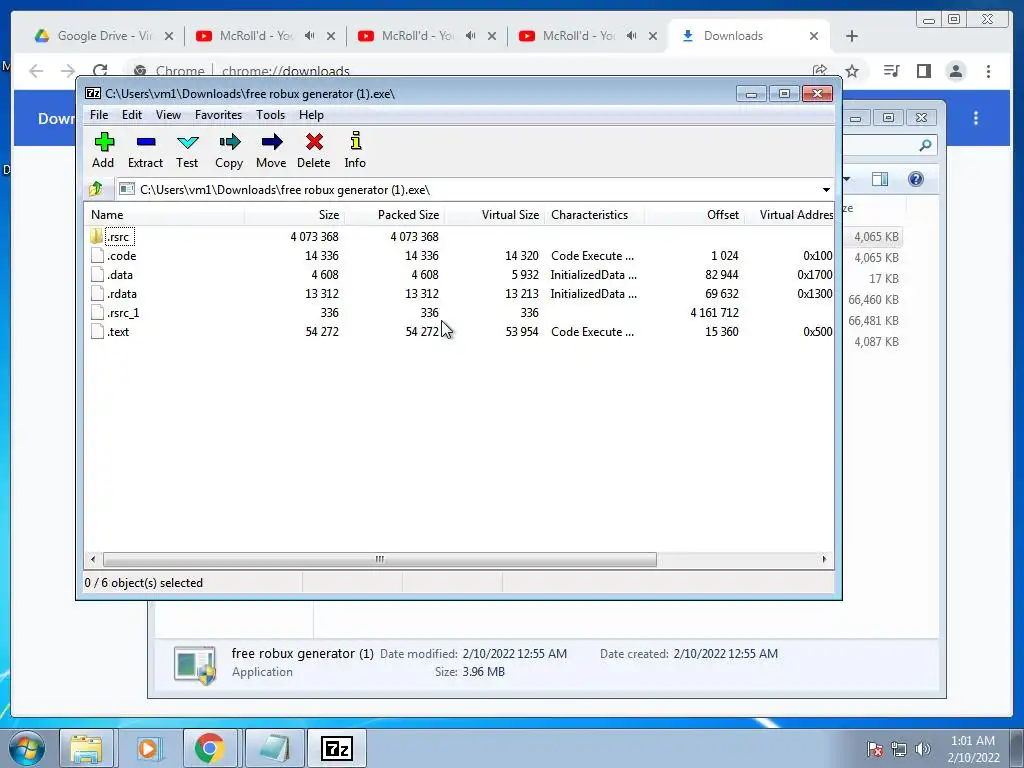Click the Move toolbar icon
The height and width of the screenshot is (768, 1024).
tap(271, 142)
